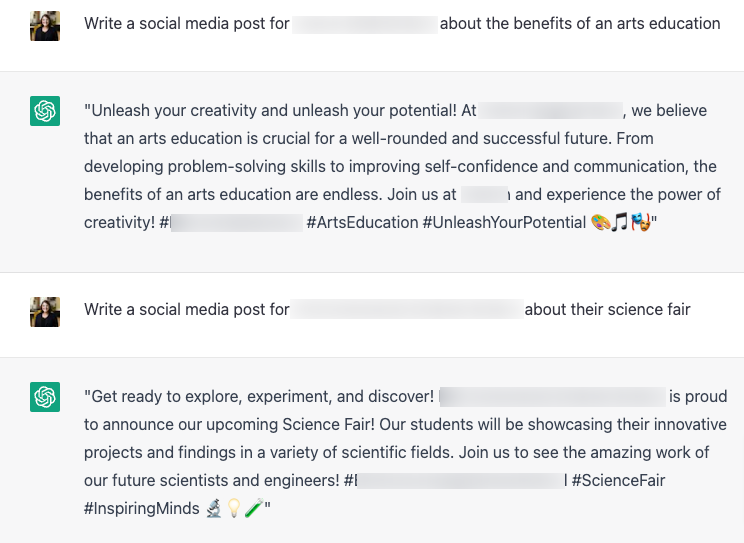Image resolution: width=744 pixels, height=543 pixels.
Task: Click the ChatGPT logo beside the science fair reply
Action: [x=45, y=397]
